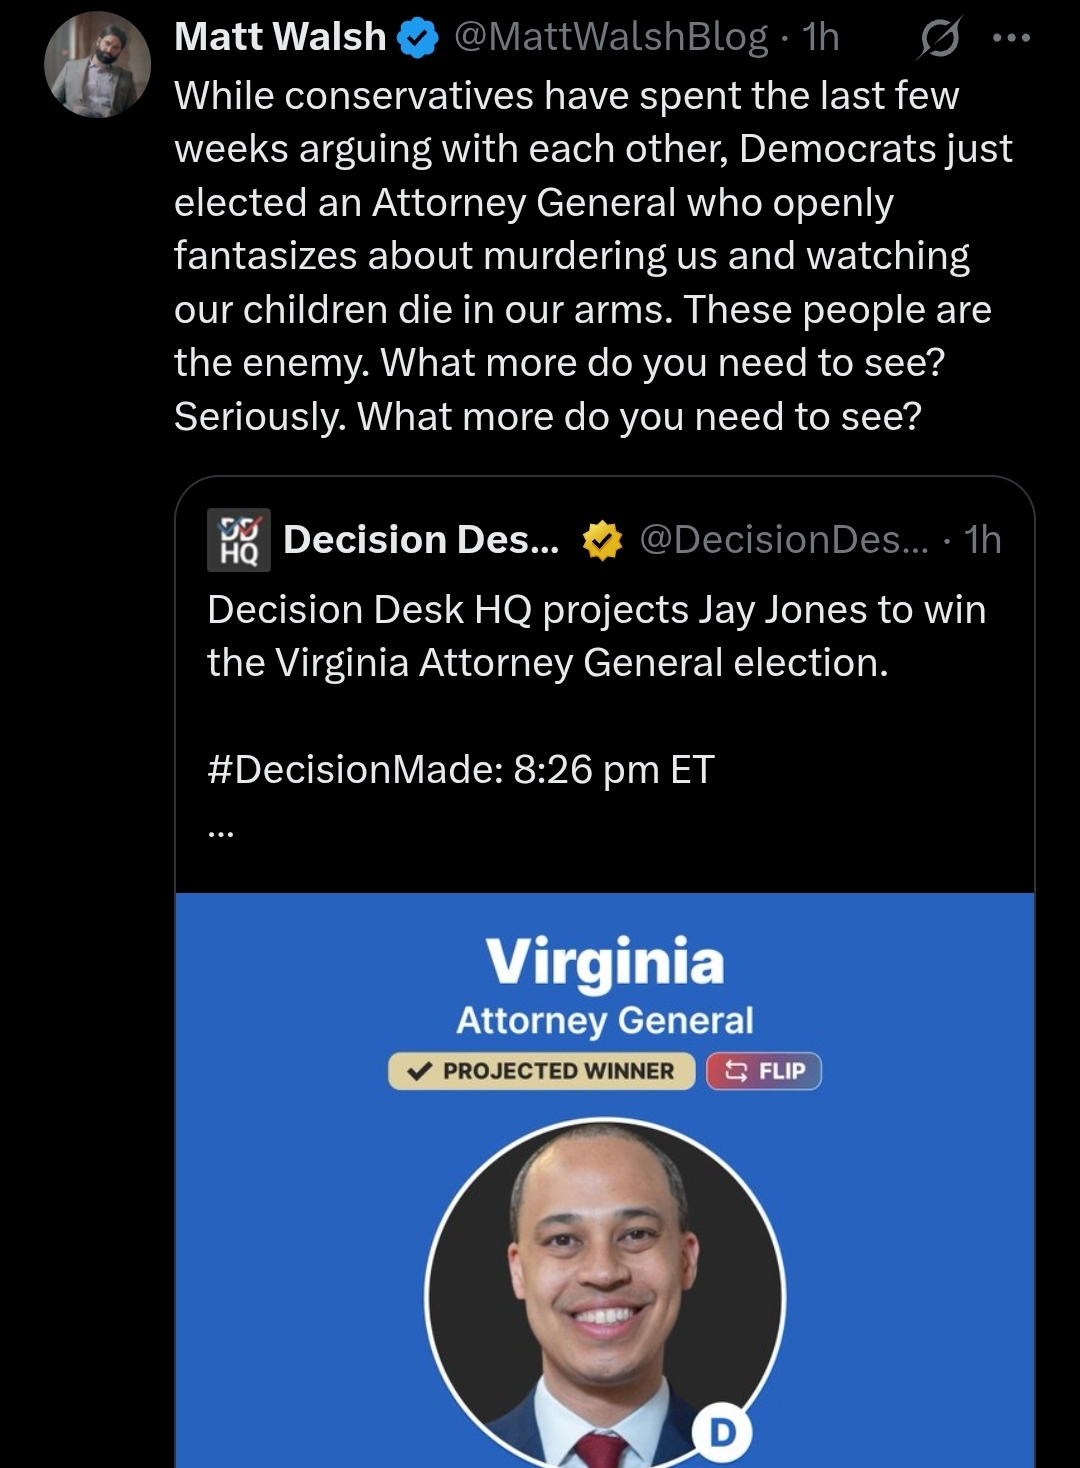Open the Decision Des... display name

pyautogui.click(x=421, y=540)
